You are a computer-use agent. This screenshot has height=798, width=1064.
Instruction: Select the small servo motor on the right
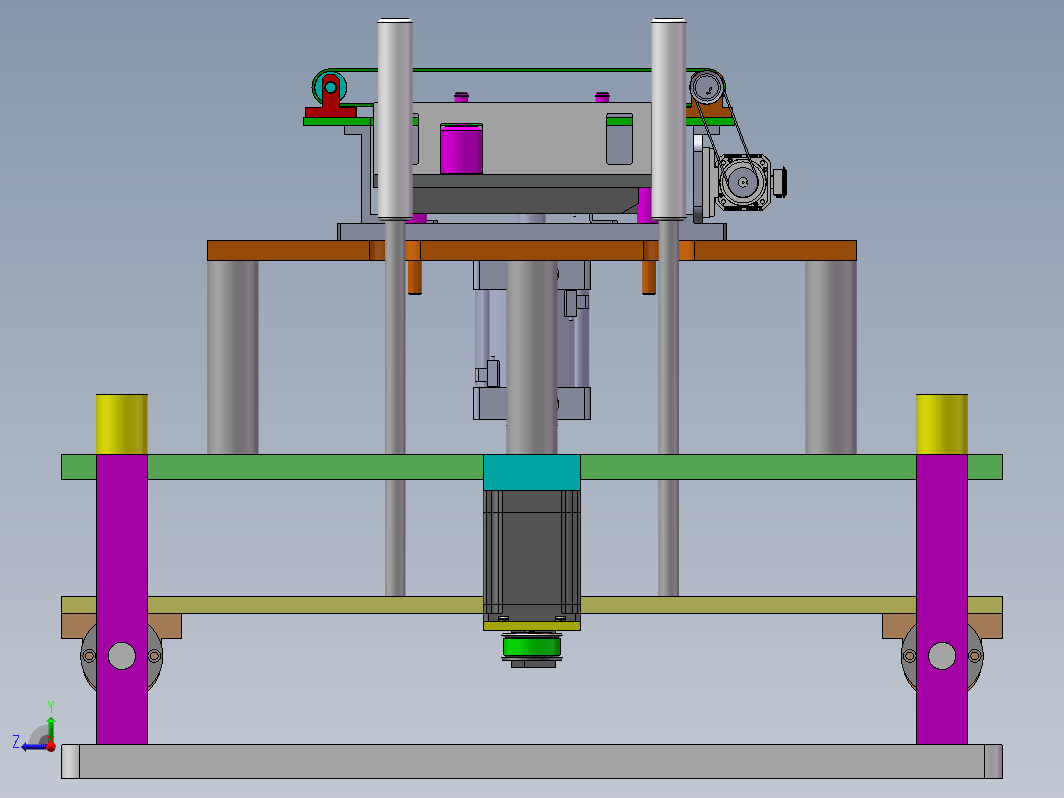pos(744,182)
